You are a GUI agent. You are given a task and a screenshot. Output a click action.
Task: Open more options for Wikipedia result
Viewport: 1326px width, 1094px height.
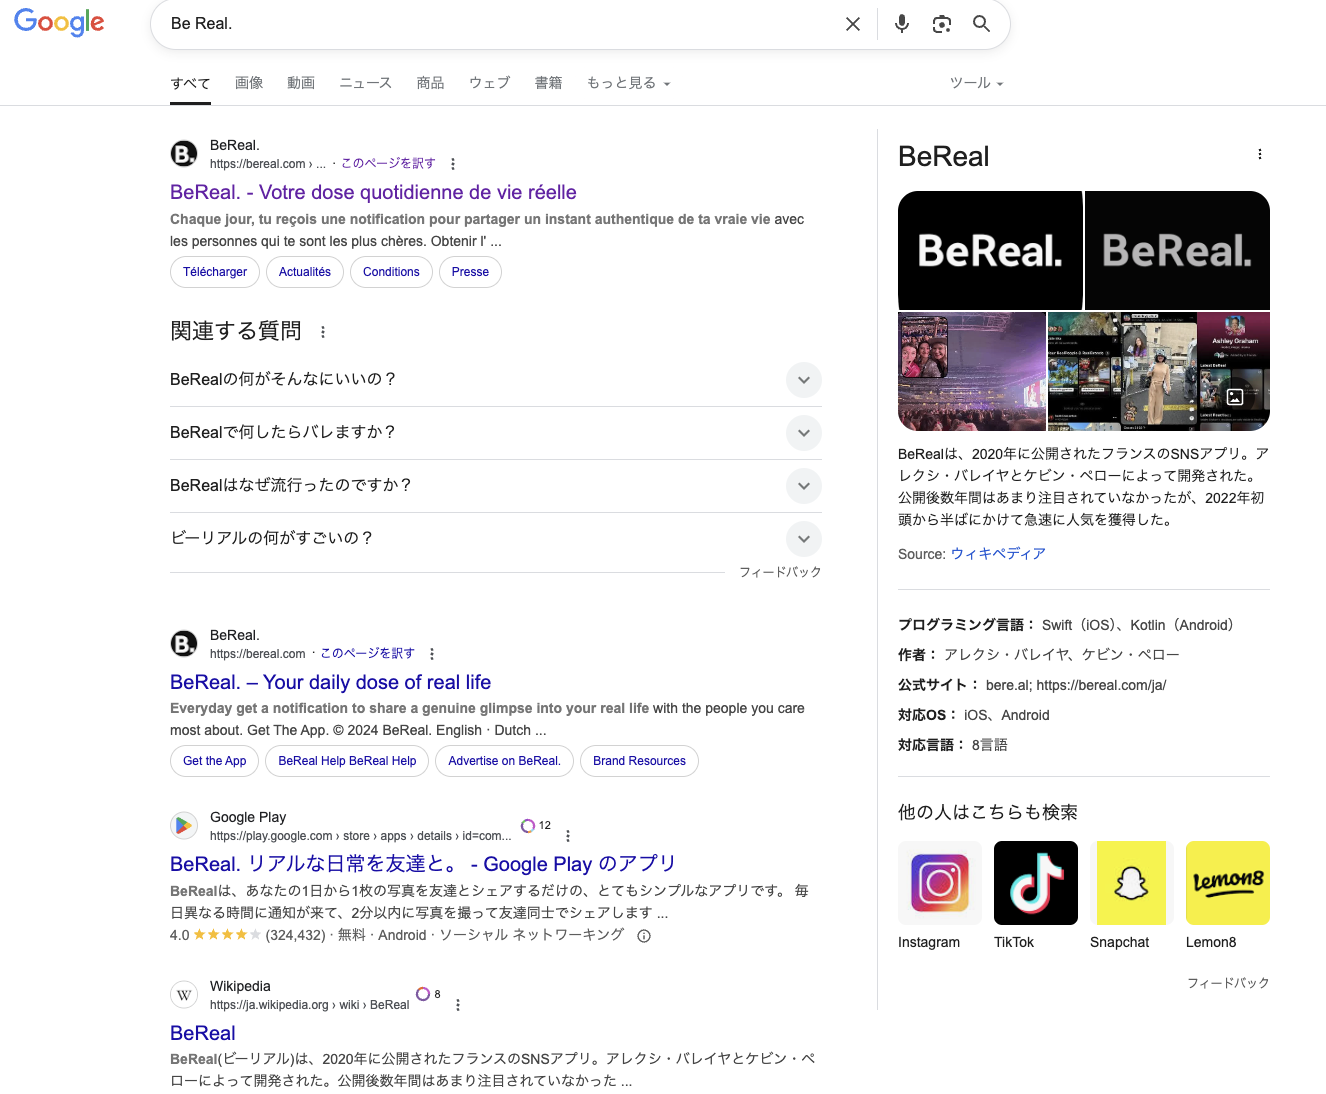click(458, 1005)
